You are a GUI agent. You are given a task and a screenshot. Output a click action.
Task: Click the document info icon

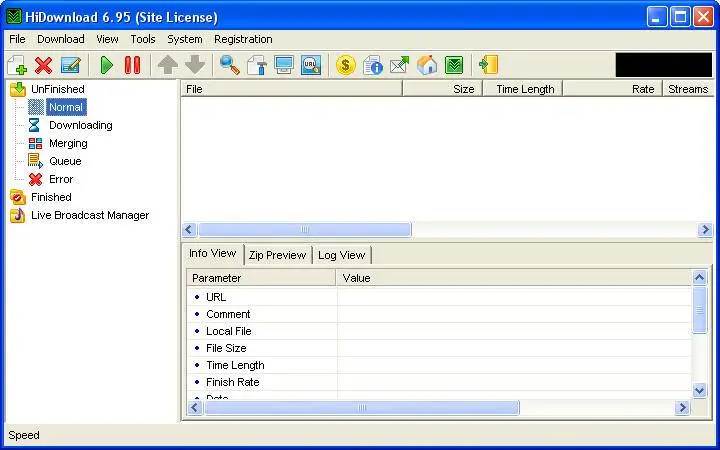[x=372, y=65]
